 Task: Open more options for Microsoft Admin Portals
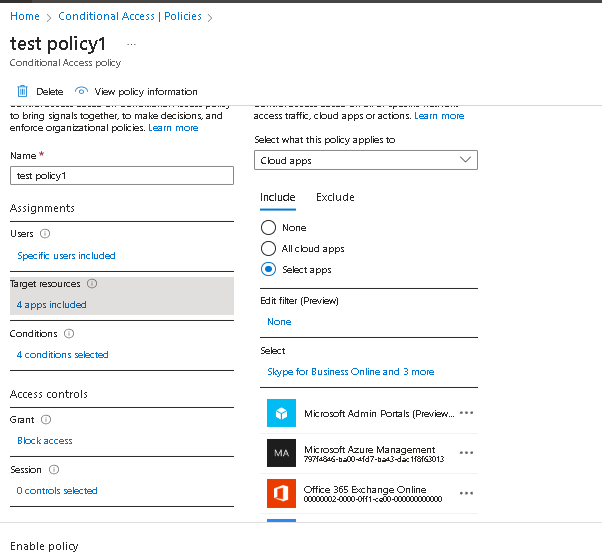466,413
